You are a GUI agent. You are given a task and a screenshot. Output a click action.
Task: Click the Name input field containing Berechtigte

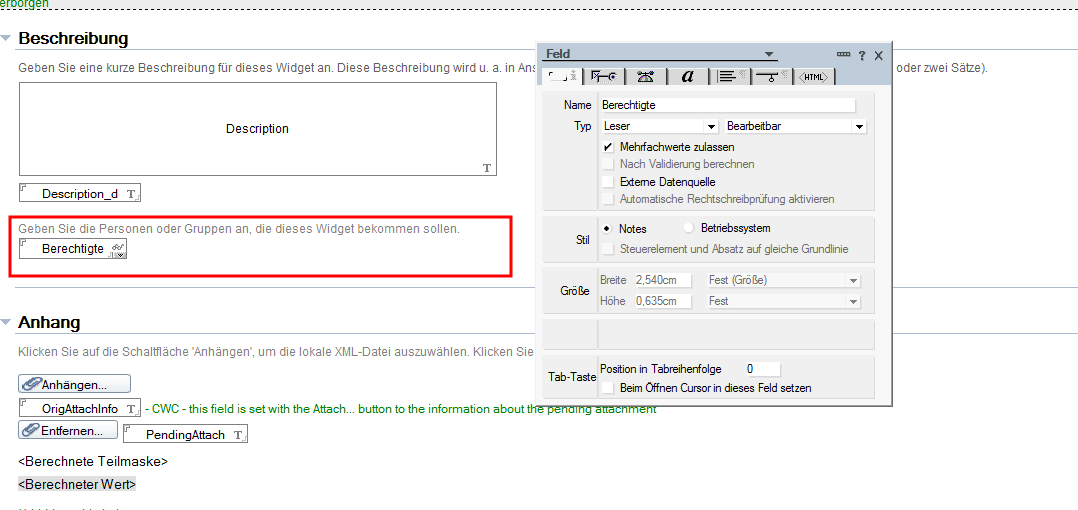[x=727, y=105]
